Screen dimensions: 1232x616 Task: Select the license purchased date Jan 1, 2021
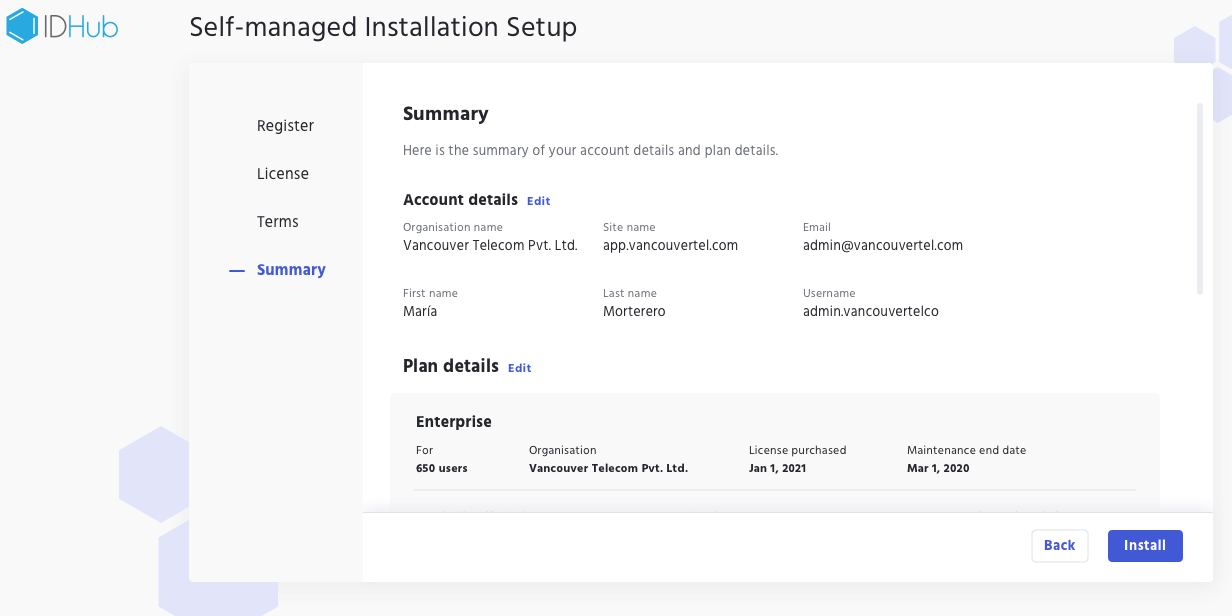[x=777, y=468]
